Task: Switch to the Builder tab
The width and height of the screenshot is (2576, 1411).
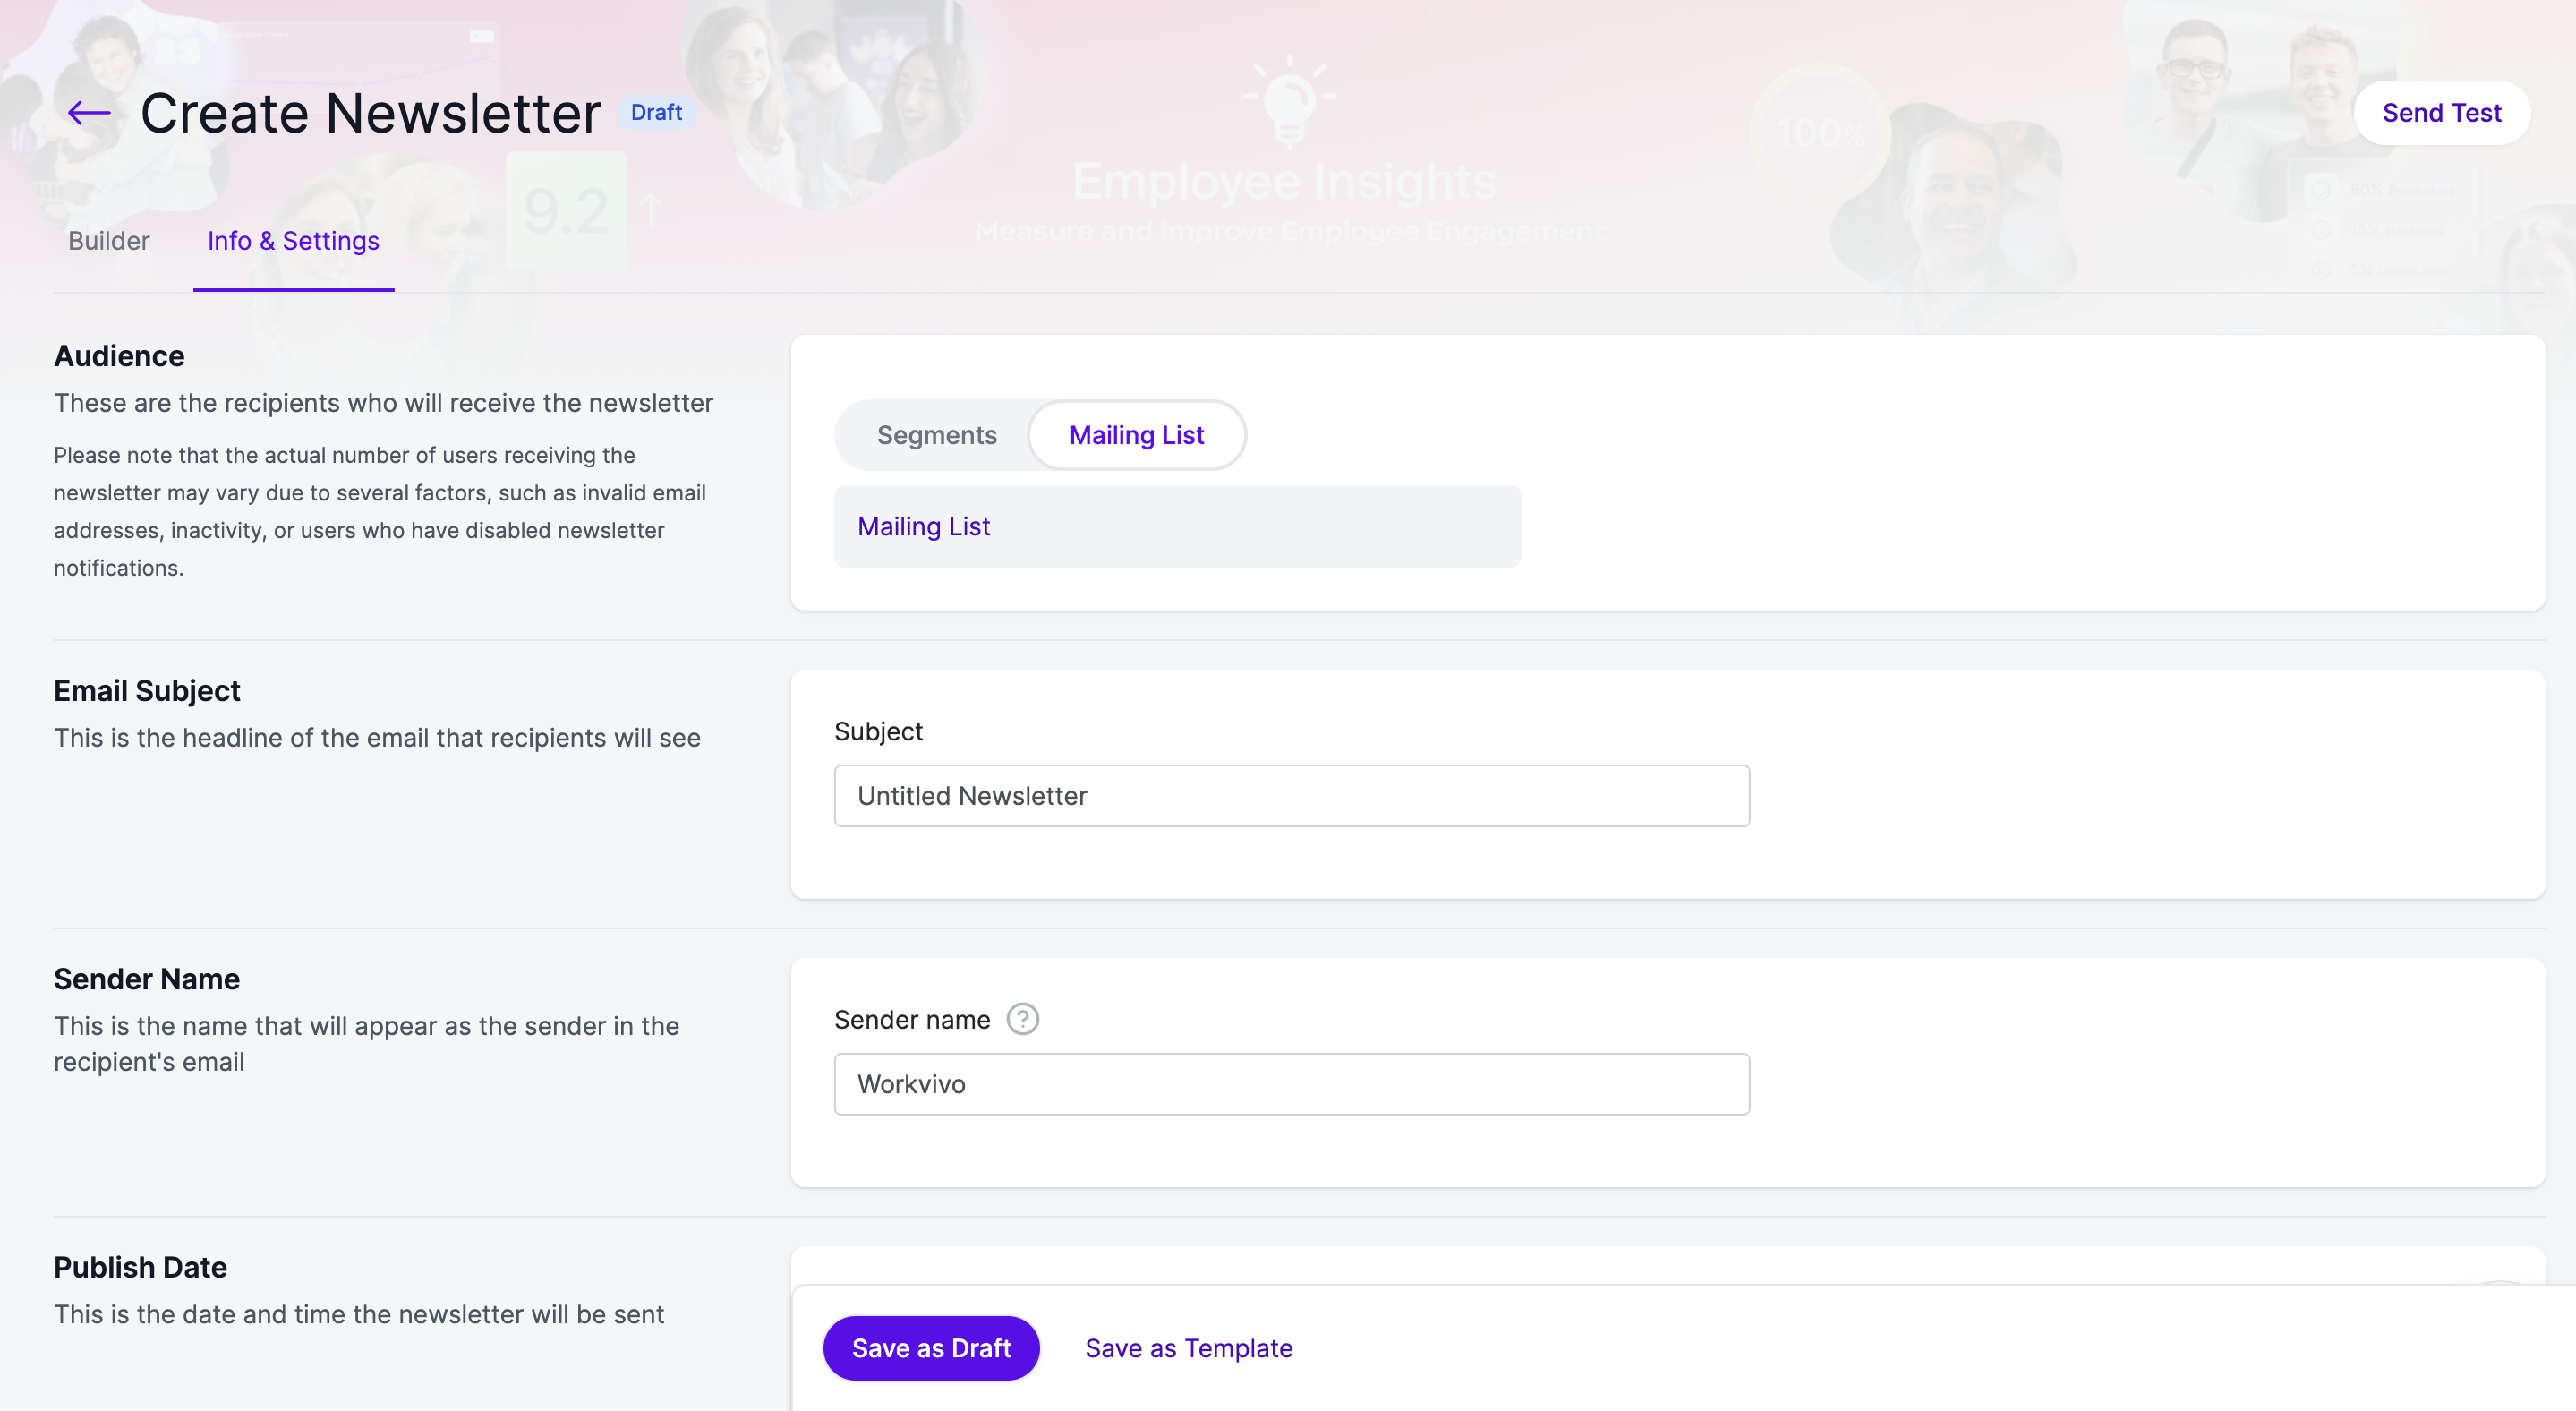Action: point(109,241)
